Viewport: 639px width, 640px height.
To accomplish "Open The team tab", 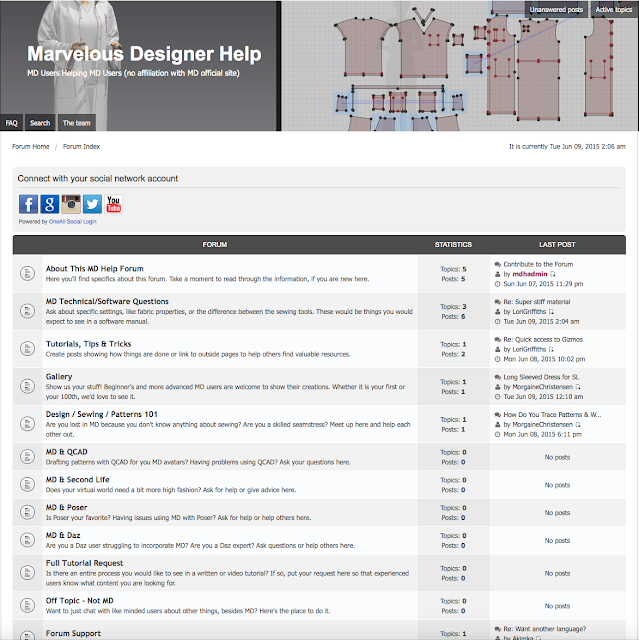I will [77, 123].
